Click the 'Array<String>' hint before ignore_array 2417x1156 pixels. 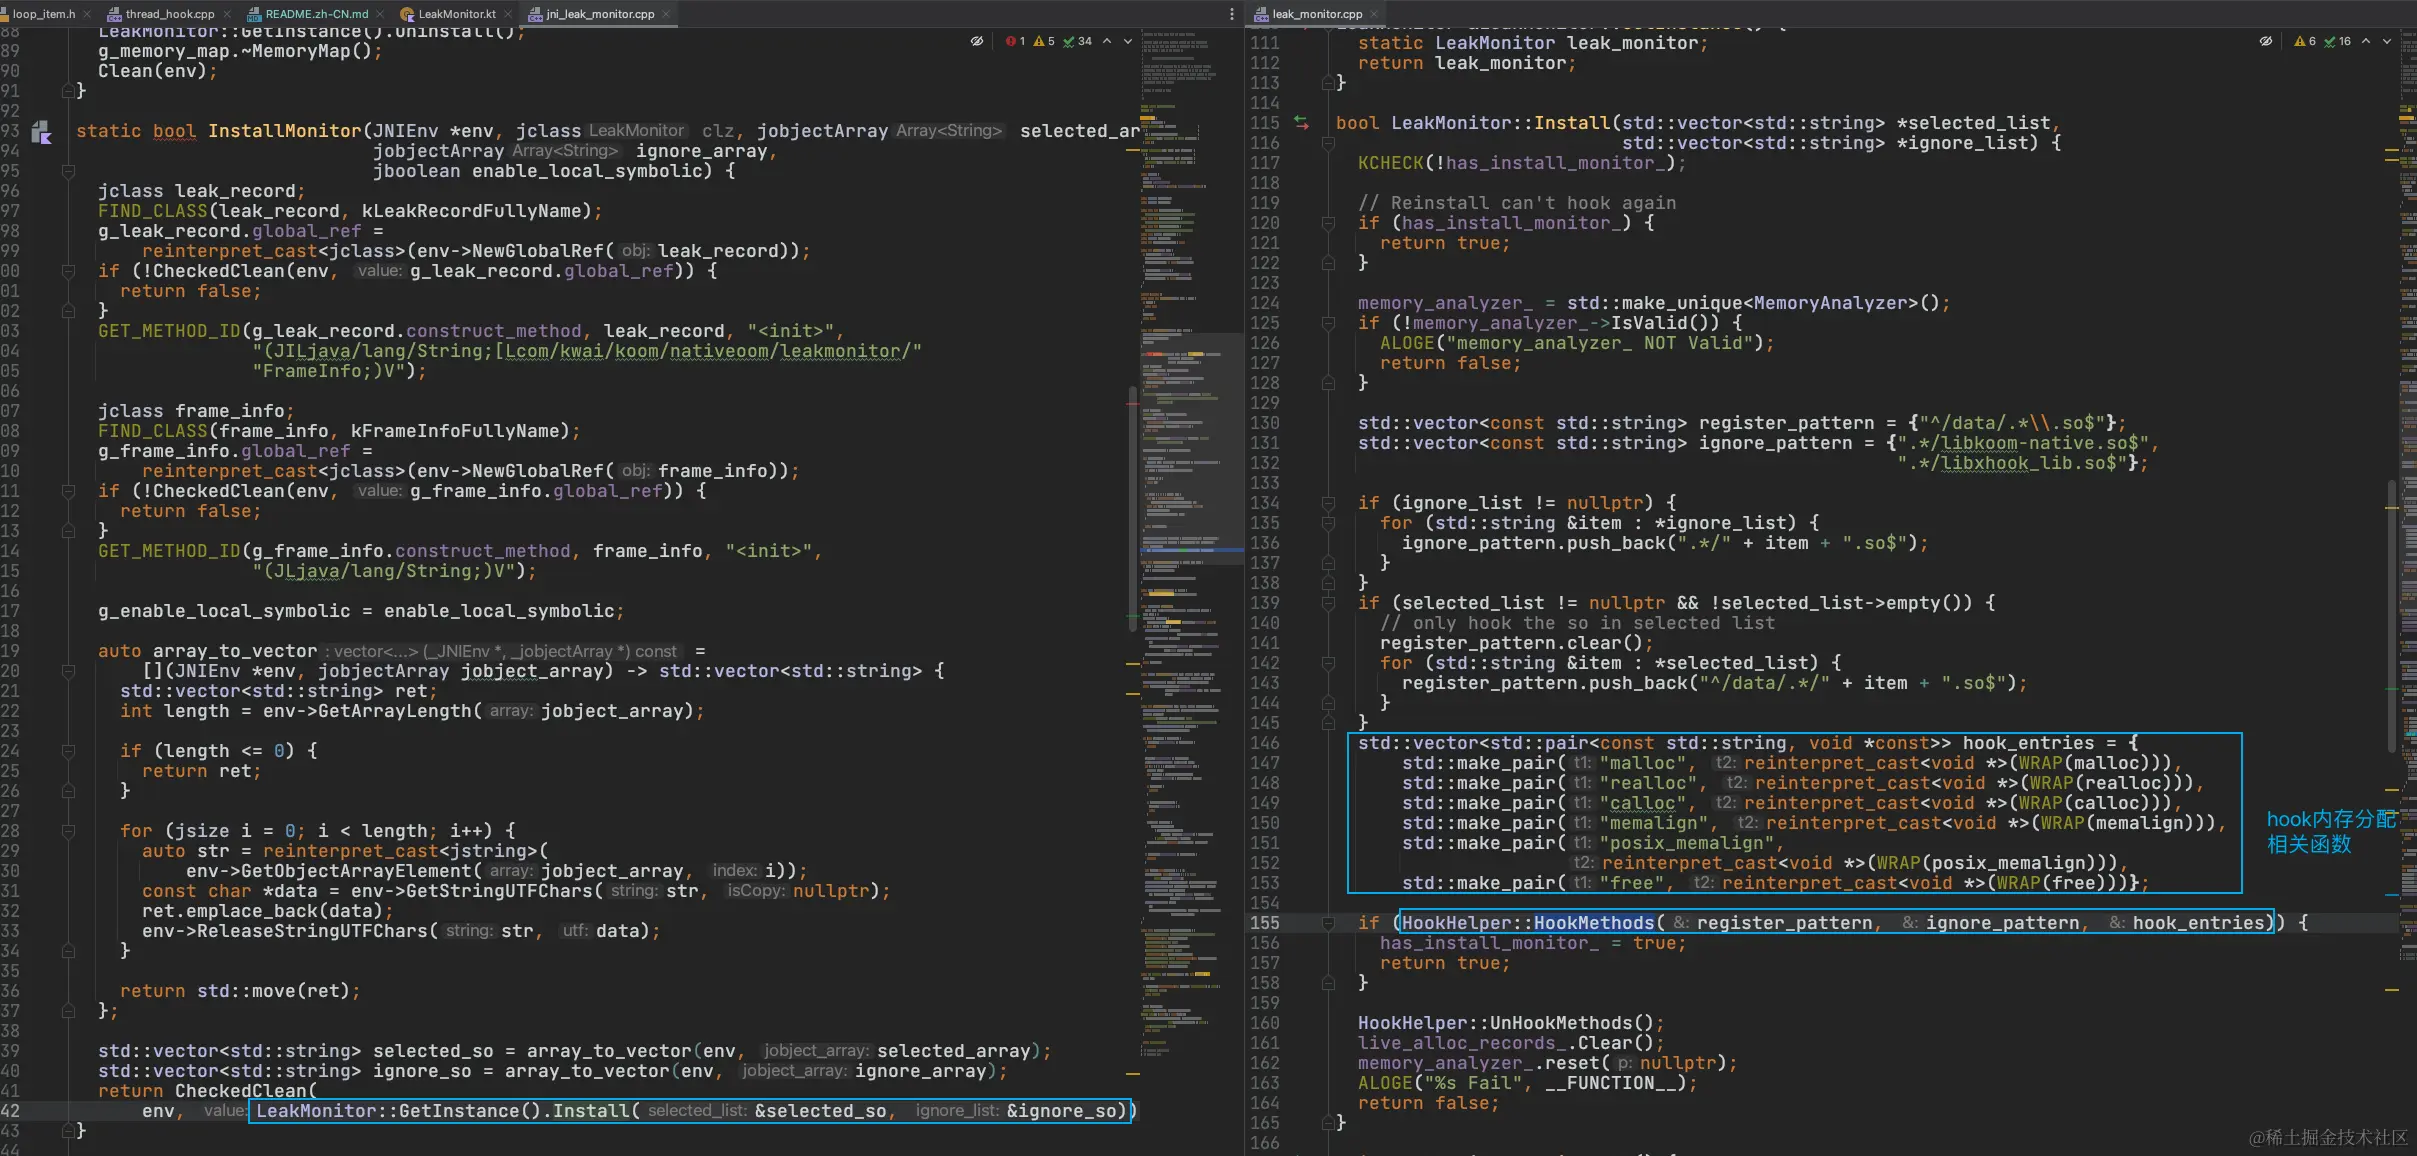click(x=565, y=151)
